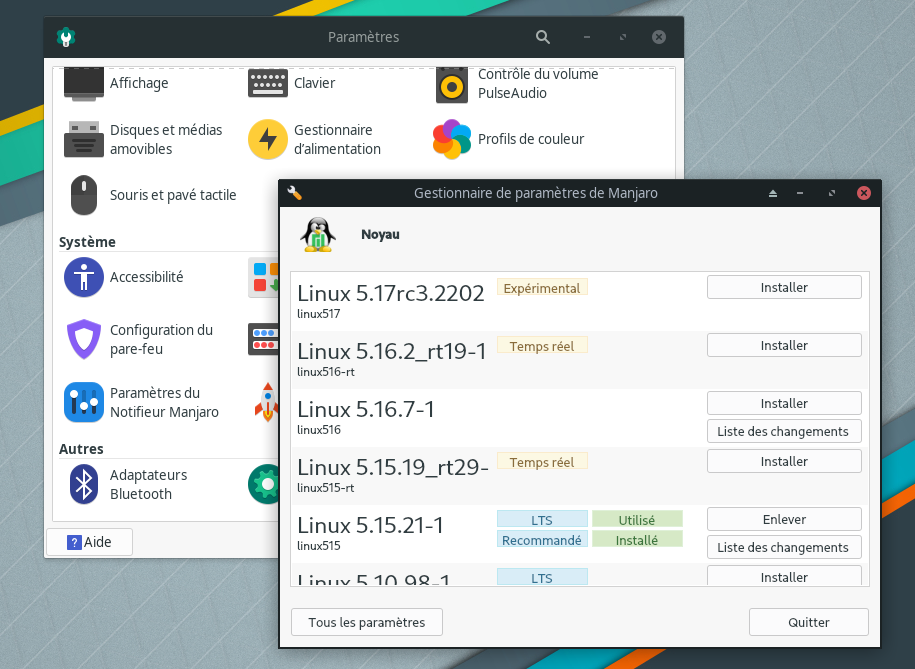Select the Linux 5.15.21-1 kernel title
The width and height of the screenshot is (915, 669).
pos(370,525)
